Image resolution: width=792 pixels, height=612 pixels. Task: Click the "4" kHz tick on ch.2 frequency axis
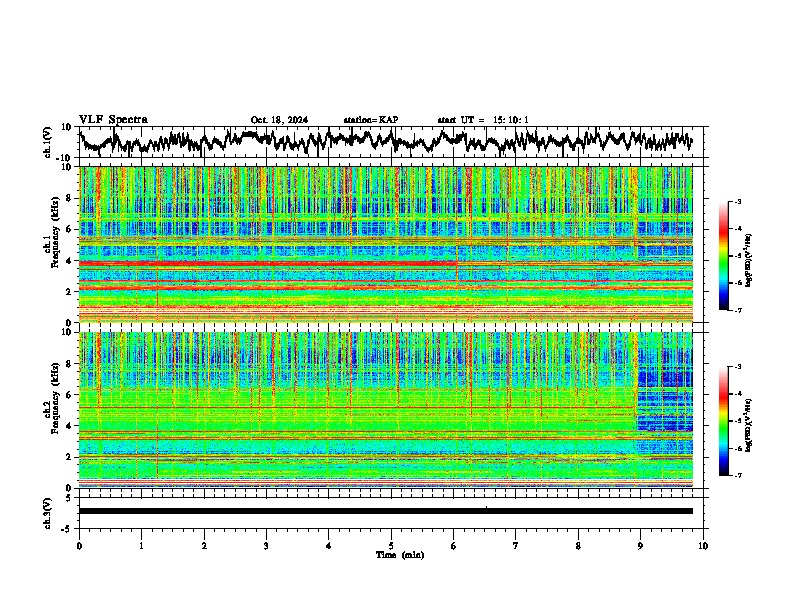click(x=70, y=426)
